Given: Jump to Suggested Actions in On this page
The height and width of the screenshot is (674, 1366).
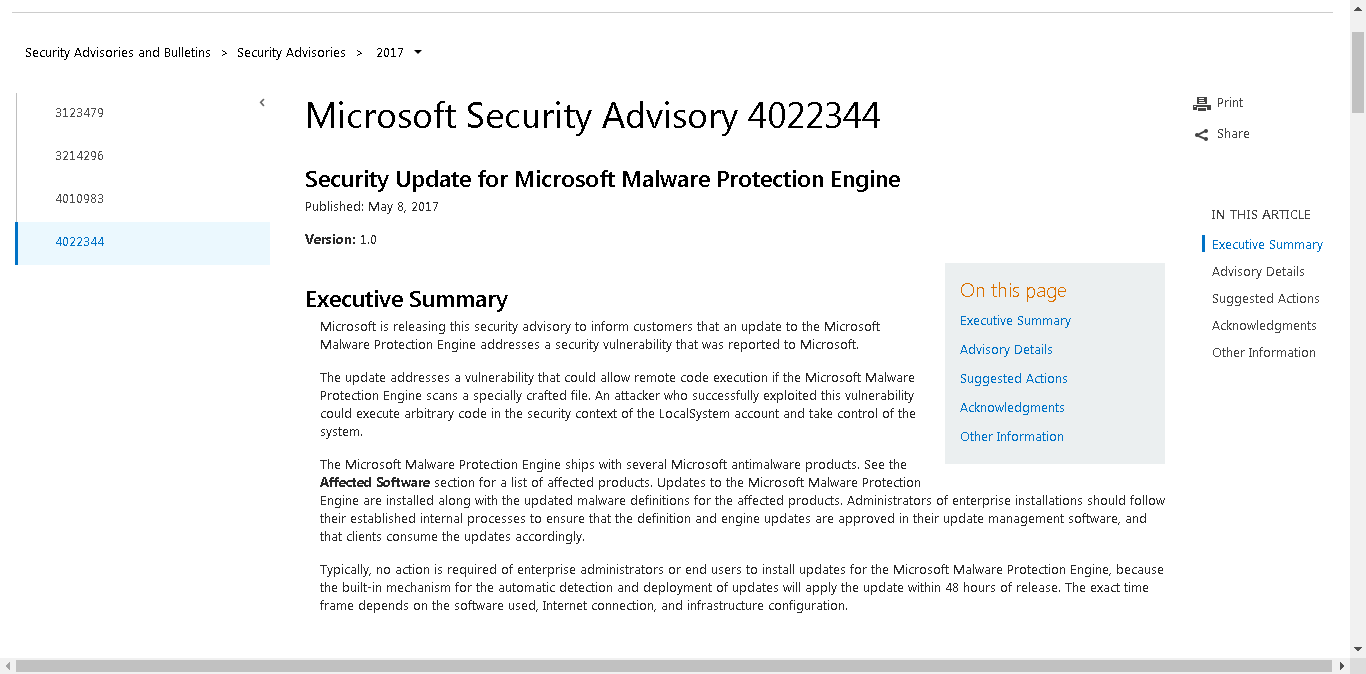Looking at the screenshot, I should click(x=1014, y=379).
